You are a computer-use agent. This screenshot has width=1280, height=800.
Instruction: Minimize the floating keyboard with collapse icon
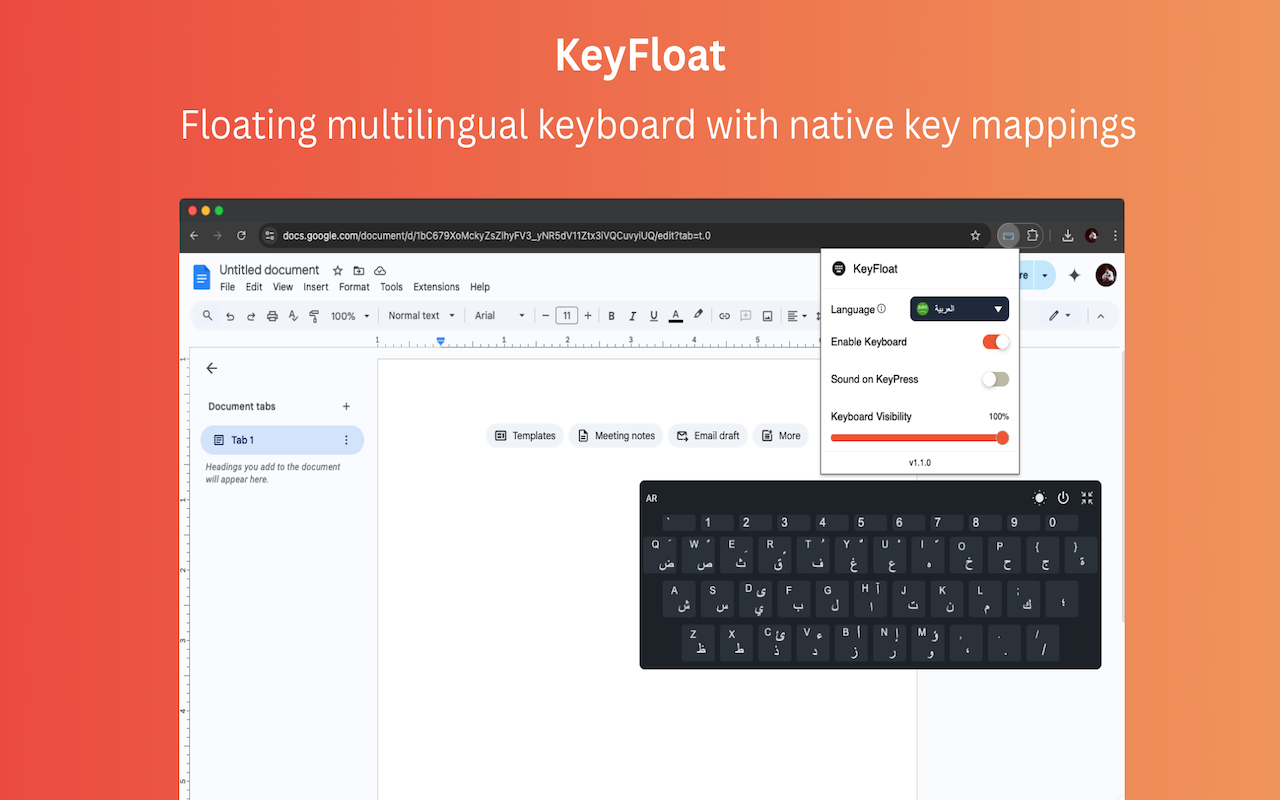[1087, 498]
